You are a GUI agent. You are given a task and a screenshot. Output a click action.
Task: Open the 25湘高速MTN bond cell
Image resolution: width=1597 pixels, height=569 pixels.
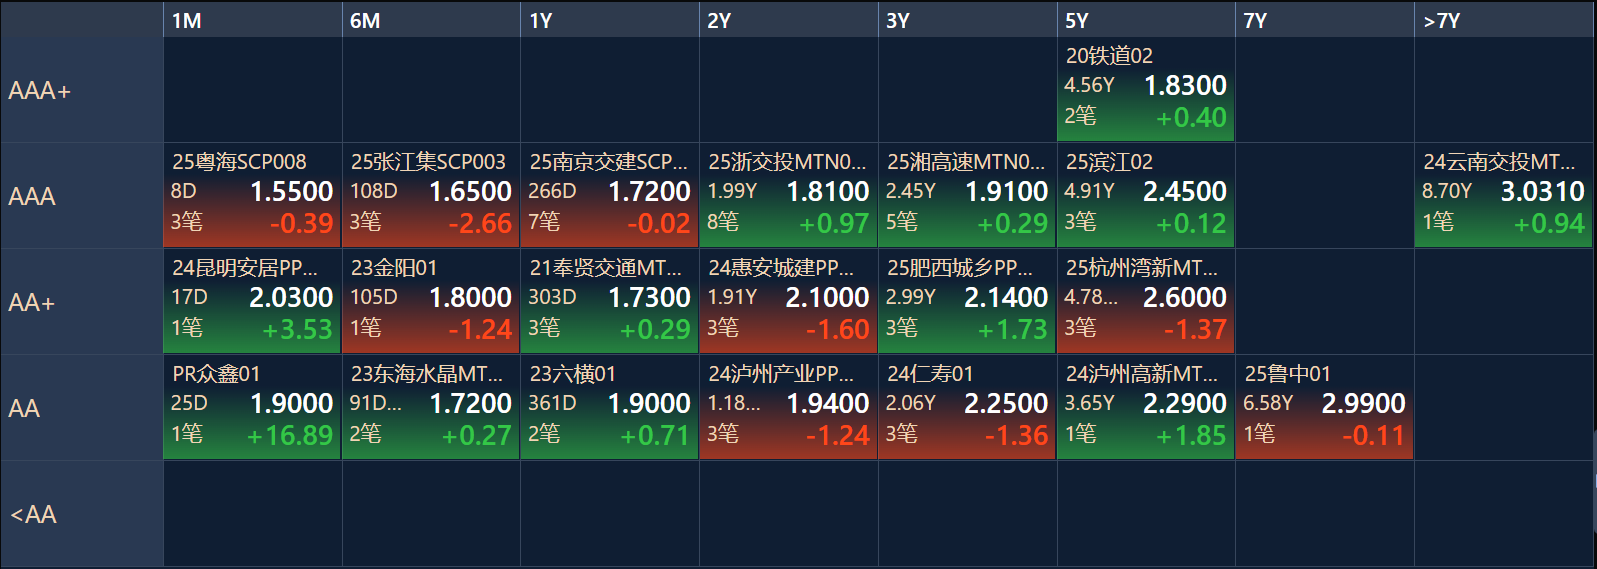(967, 196)
